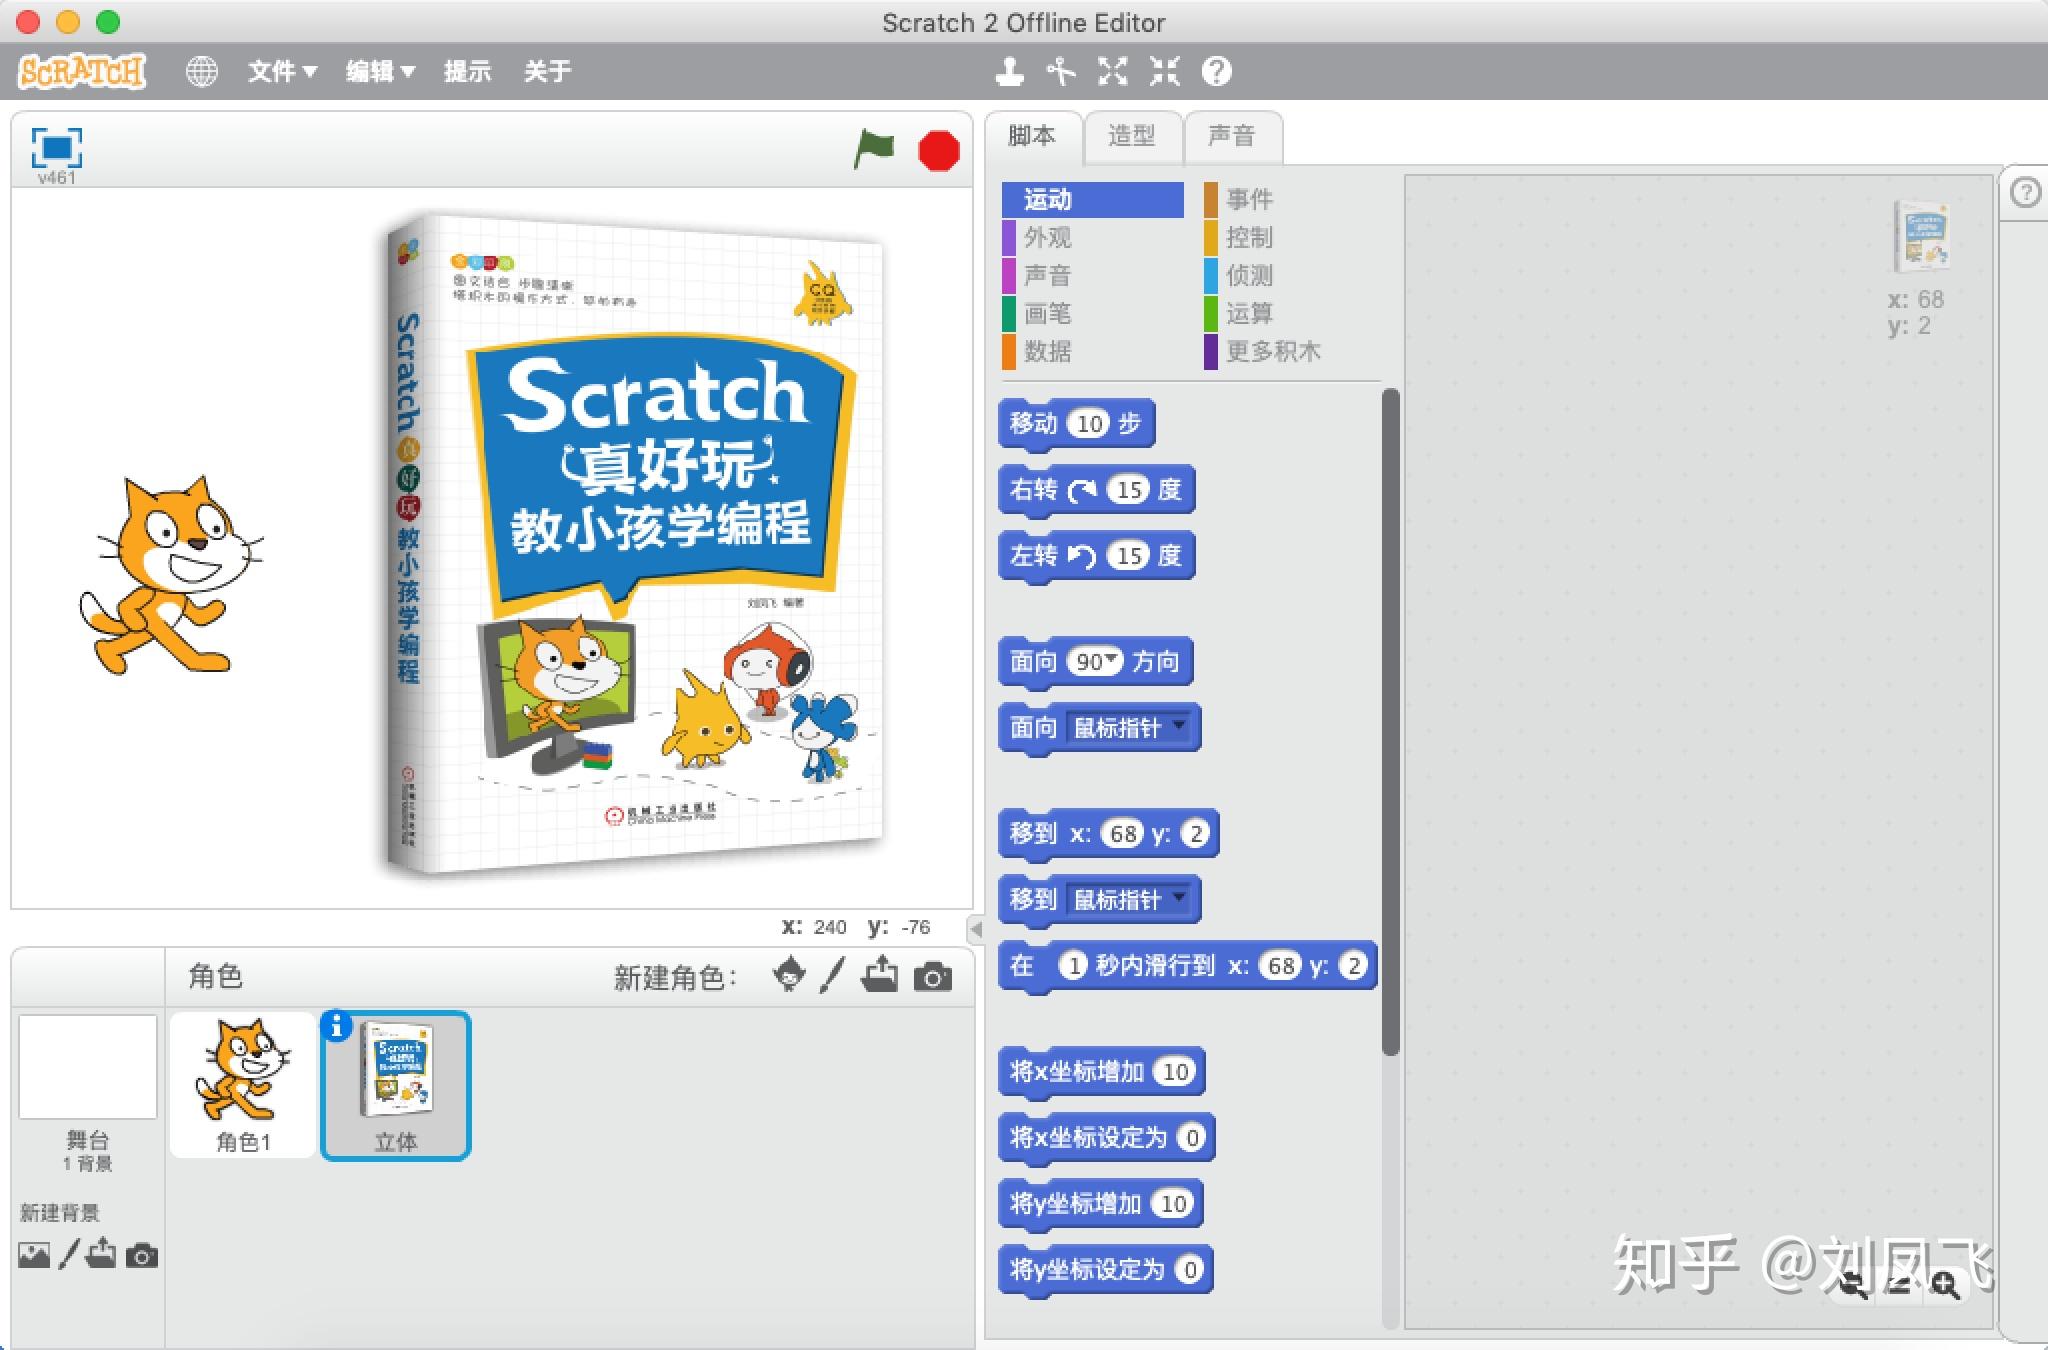Open the 90 direction dropdown in 面向 block
This screenshot has width=2048, height=1350.
(x=1113, y=661)
